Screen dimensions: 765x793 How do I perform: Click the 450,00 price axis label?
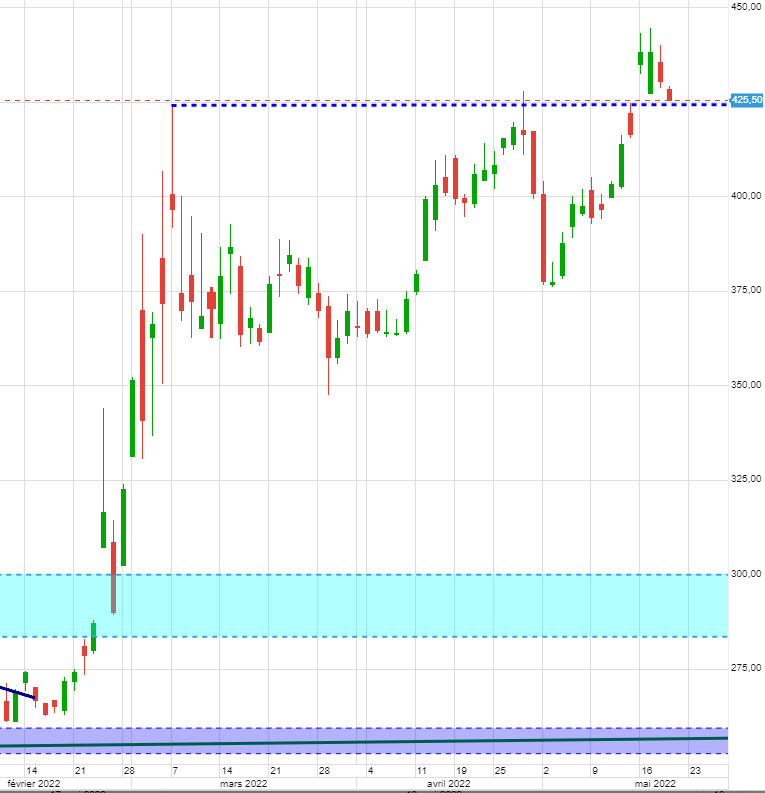746,7
